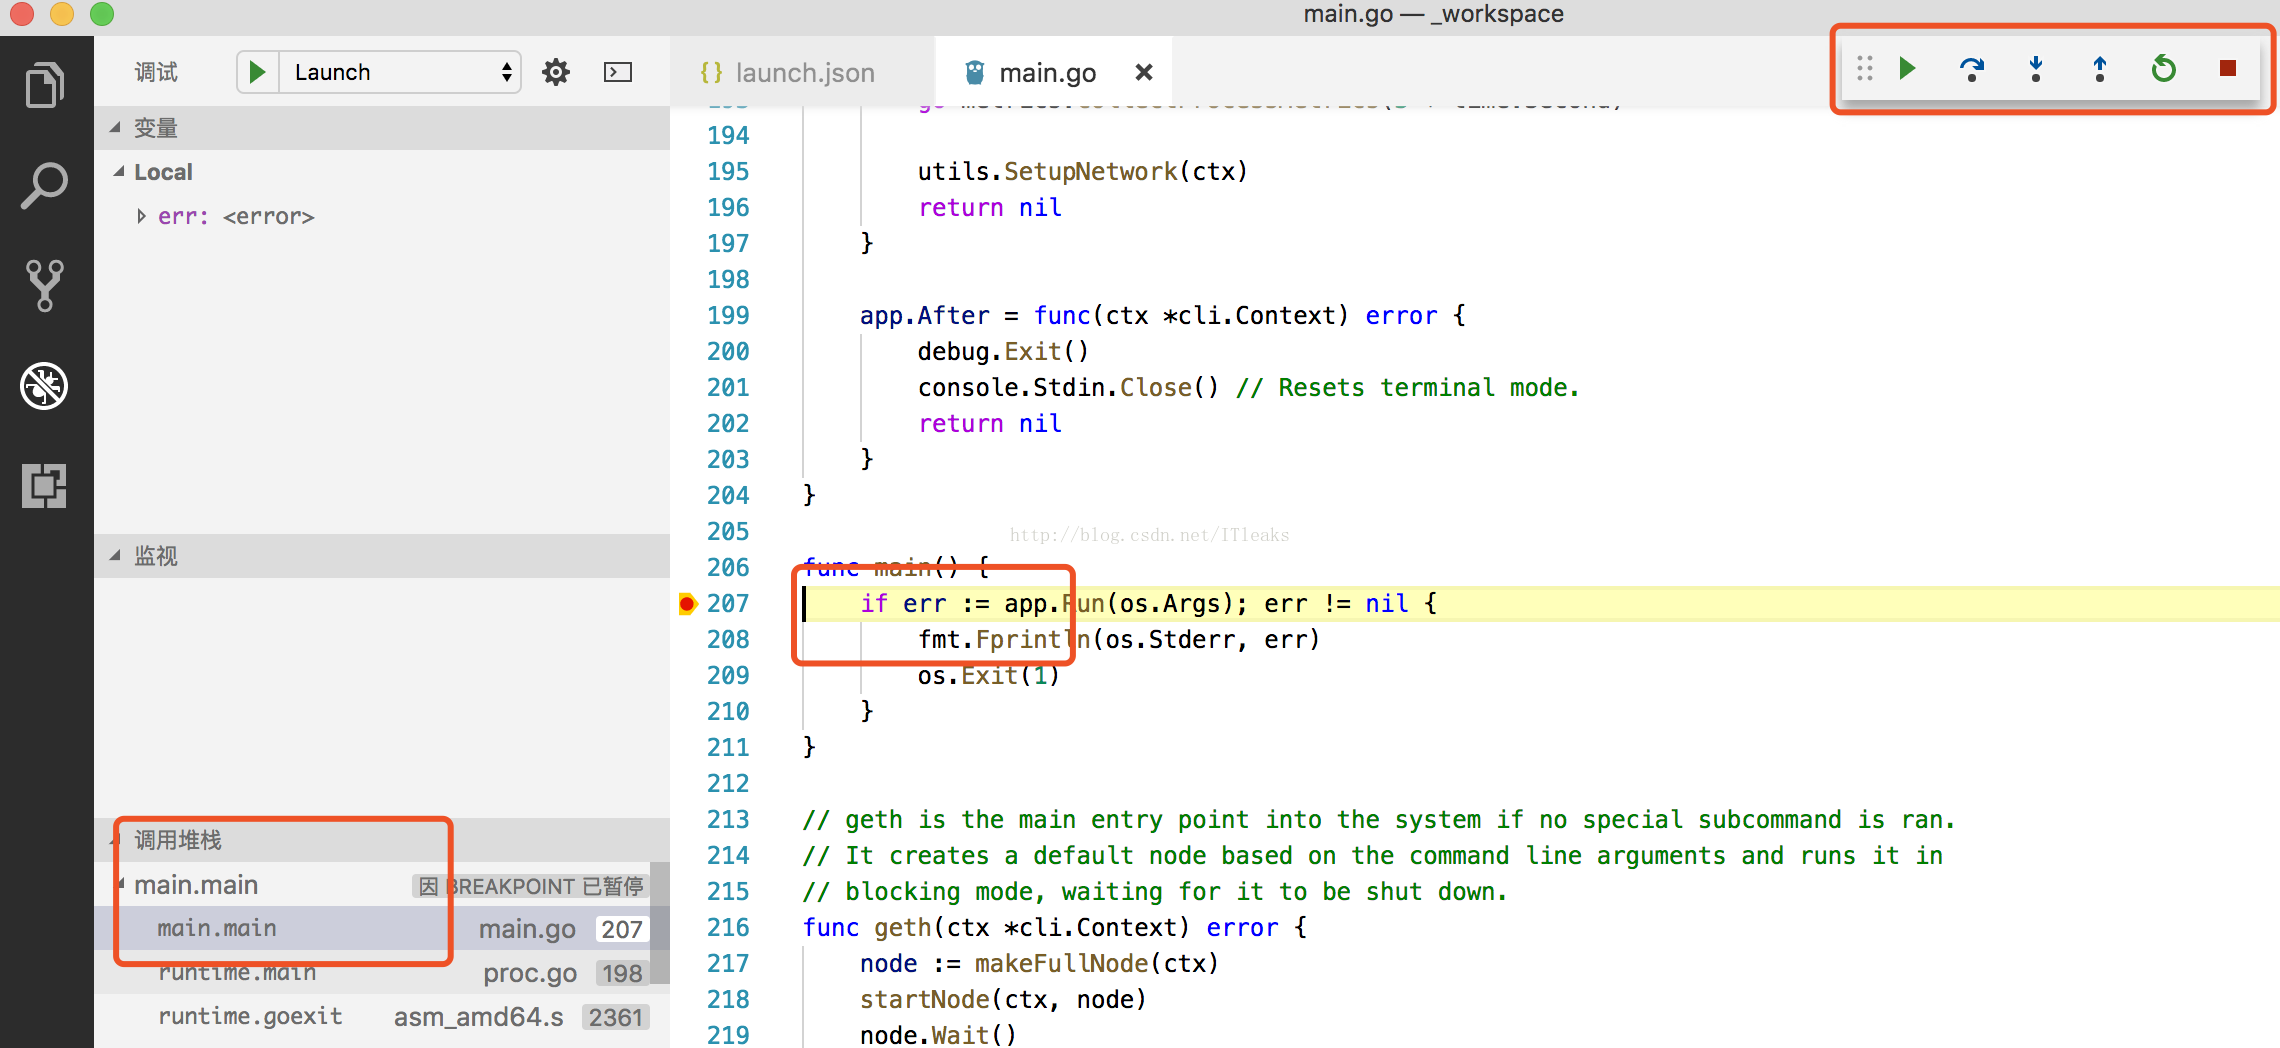Open the debug console icon
Viewport: 2280px width, 1048px height.
point(618,72)
